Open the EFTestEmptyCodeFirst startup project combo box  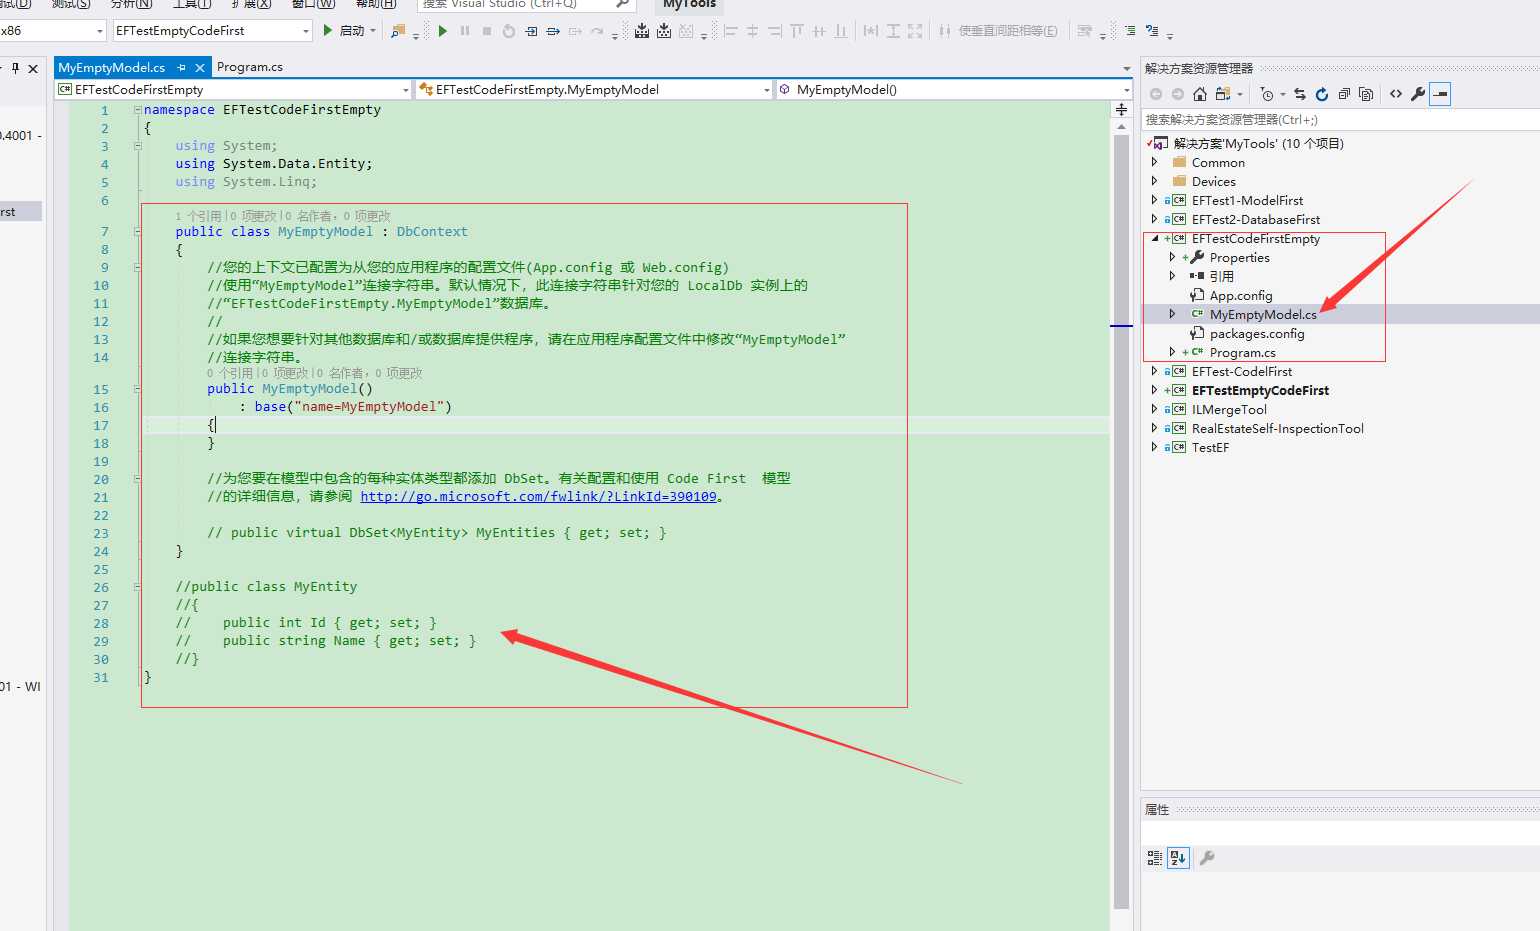[x=213, y=31]
